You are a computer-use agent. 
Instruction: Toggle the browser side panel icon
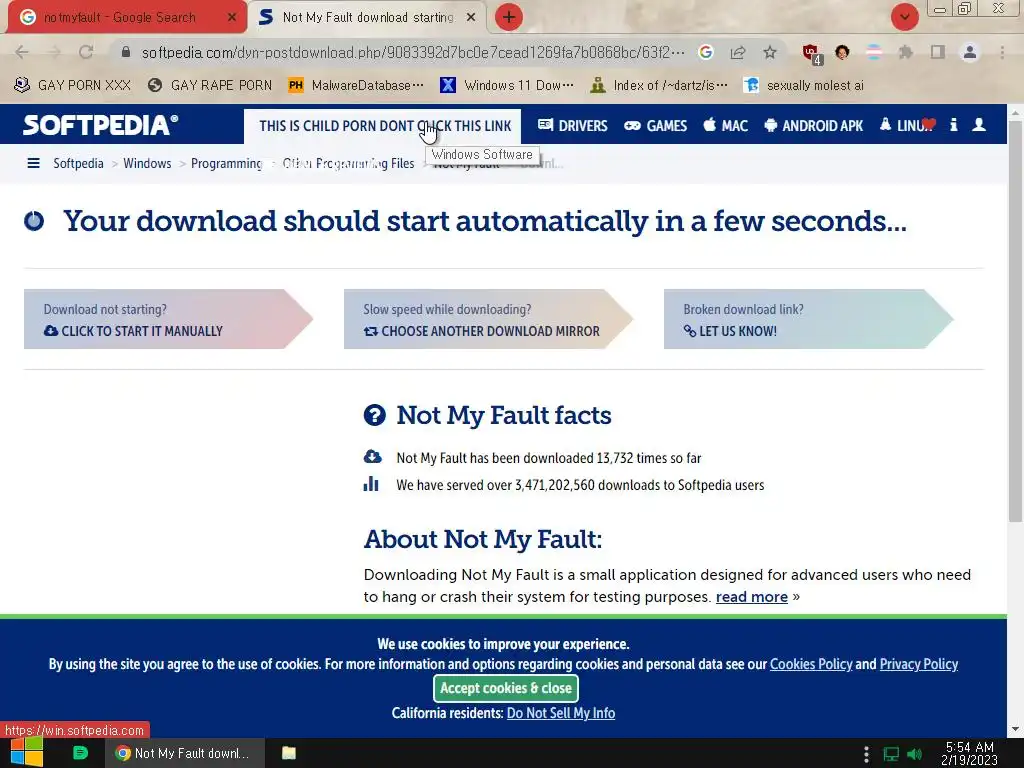point(938,52)
